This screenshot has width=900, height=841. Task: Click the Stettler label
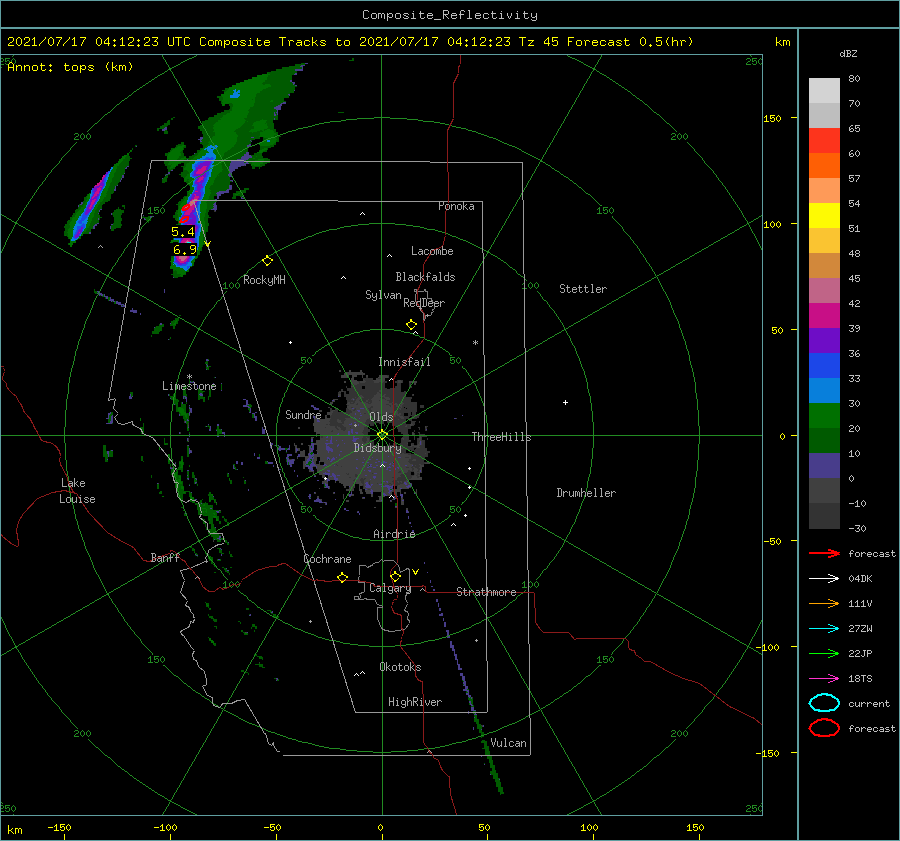(x=583, y=289)
